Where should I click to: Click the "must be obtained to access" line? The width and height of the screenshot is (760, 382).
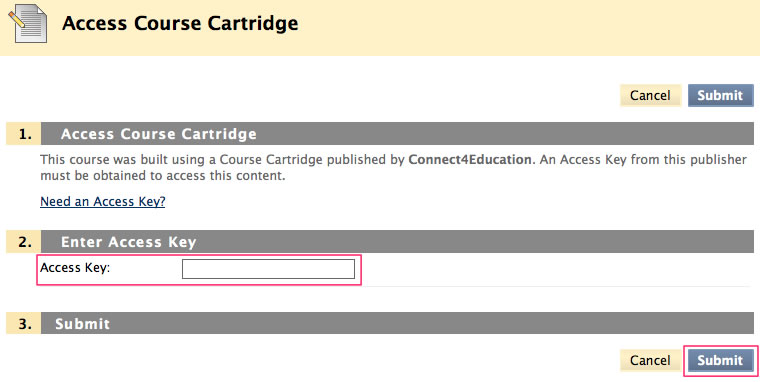pyautogui.click(x=163, y=175)
